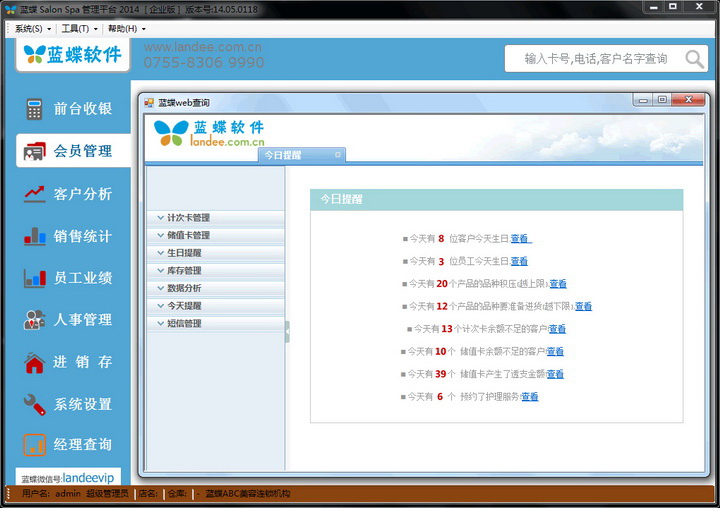Open the 进销存 house icon

[34, 362]
